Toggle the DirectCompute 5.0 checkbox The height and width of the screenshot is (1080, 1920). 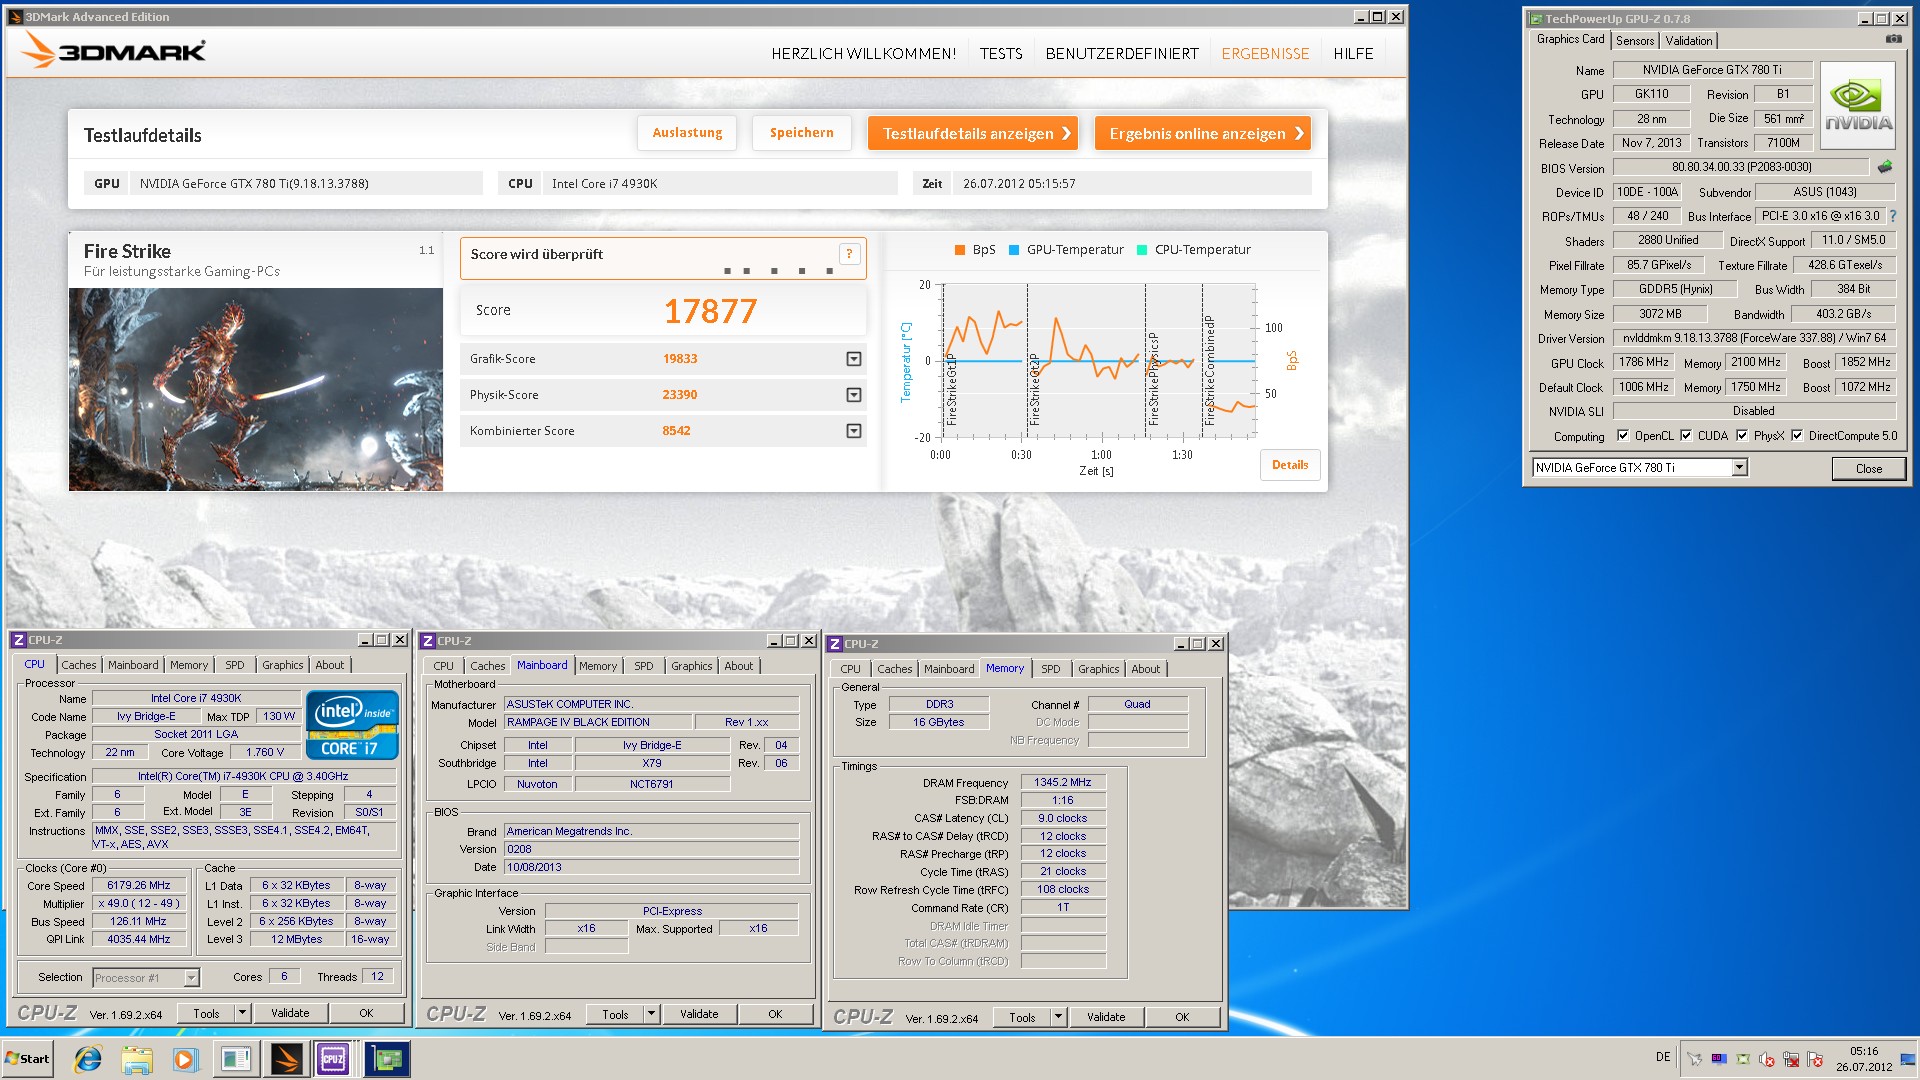(1797, 436)
